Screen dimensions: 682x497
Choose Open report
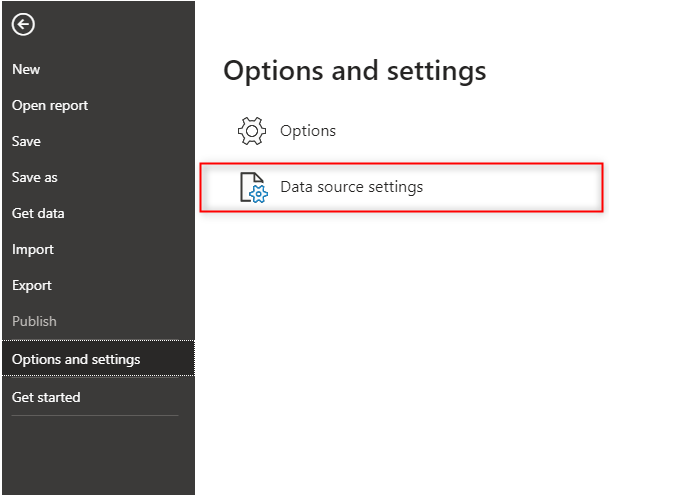[50, 105]
